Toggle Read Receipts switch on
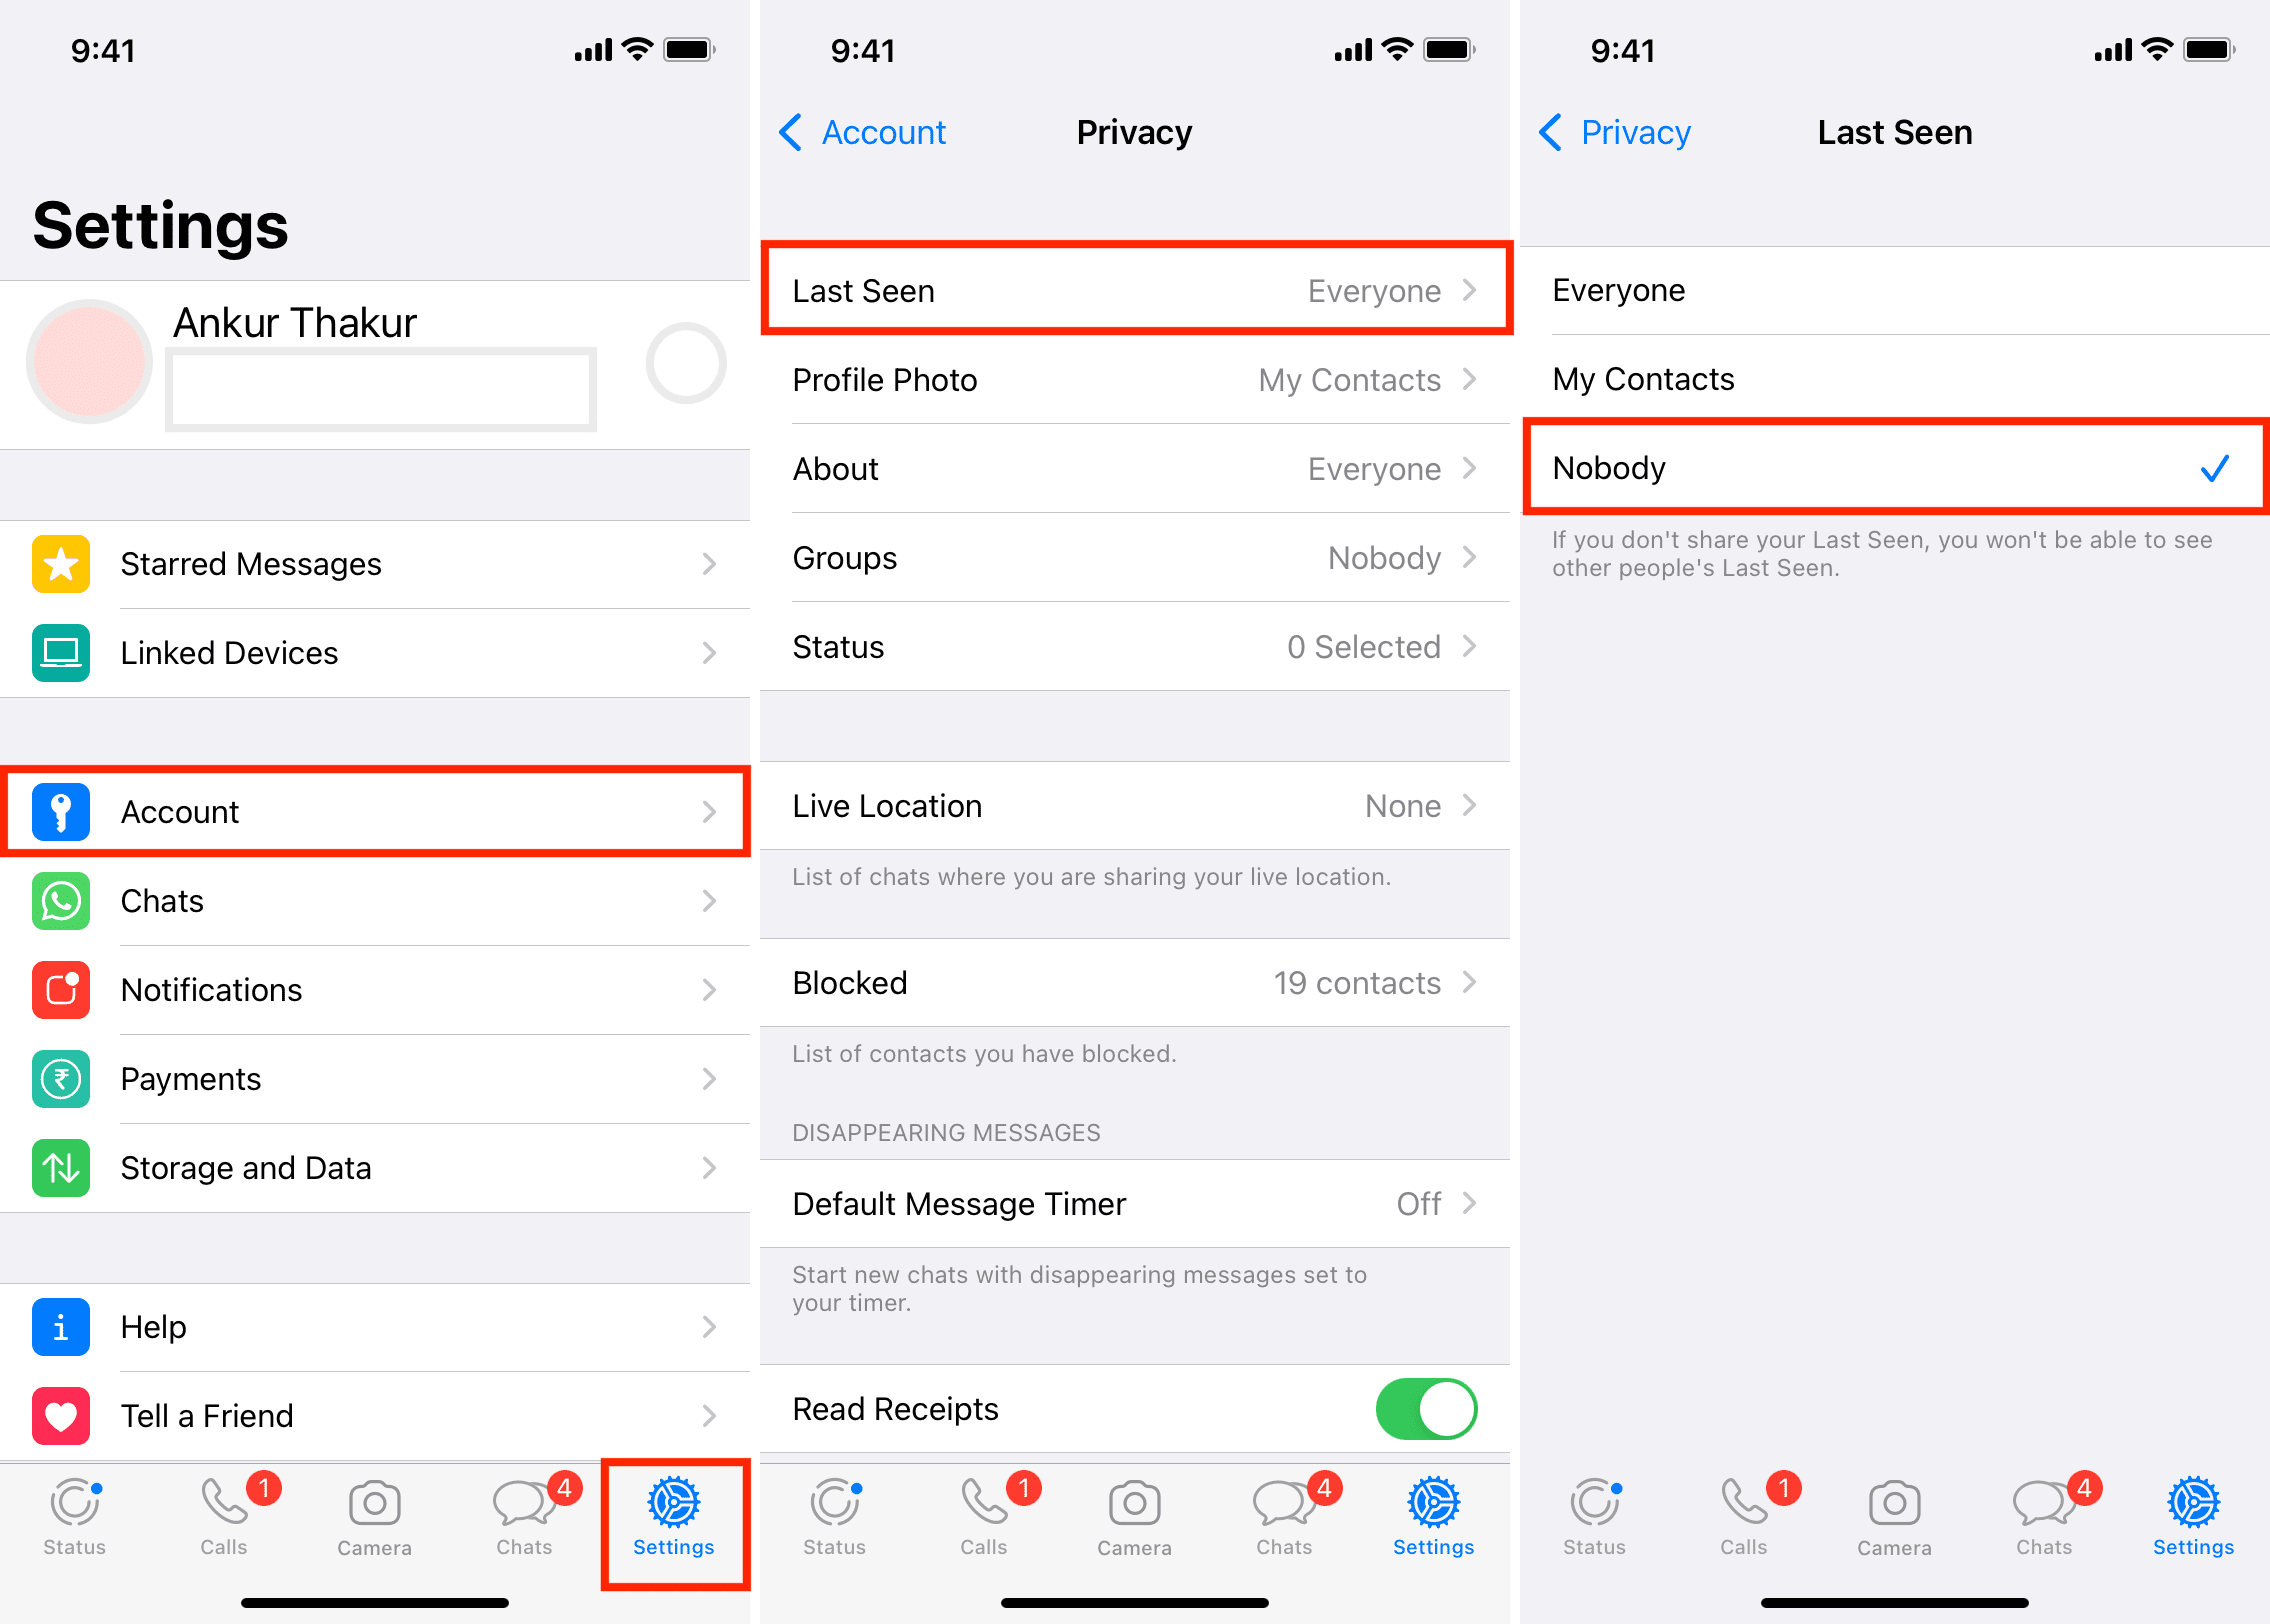This screenshot has height=1624, width=2270. click(x=1441, y=1406)
